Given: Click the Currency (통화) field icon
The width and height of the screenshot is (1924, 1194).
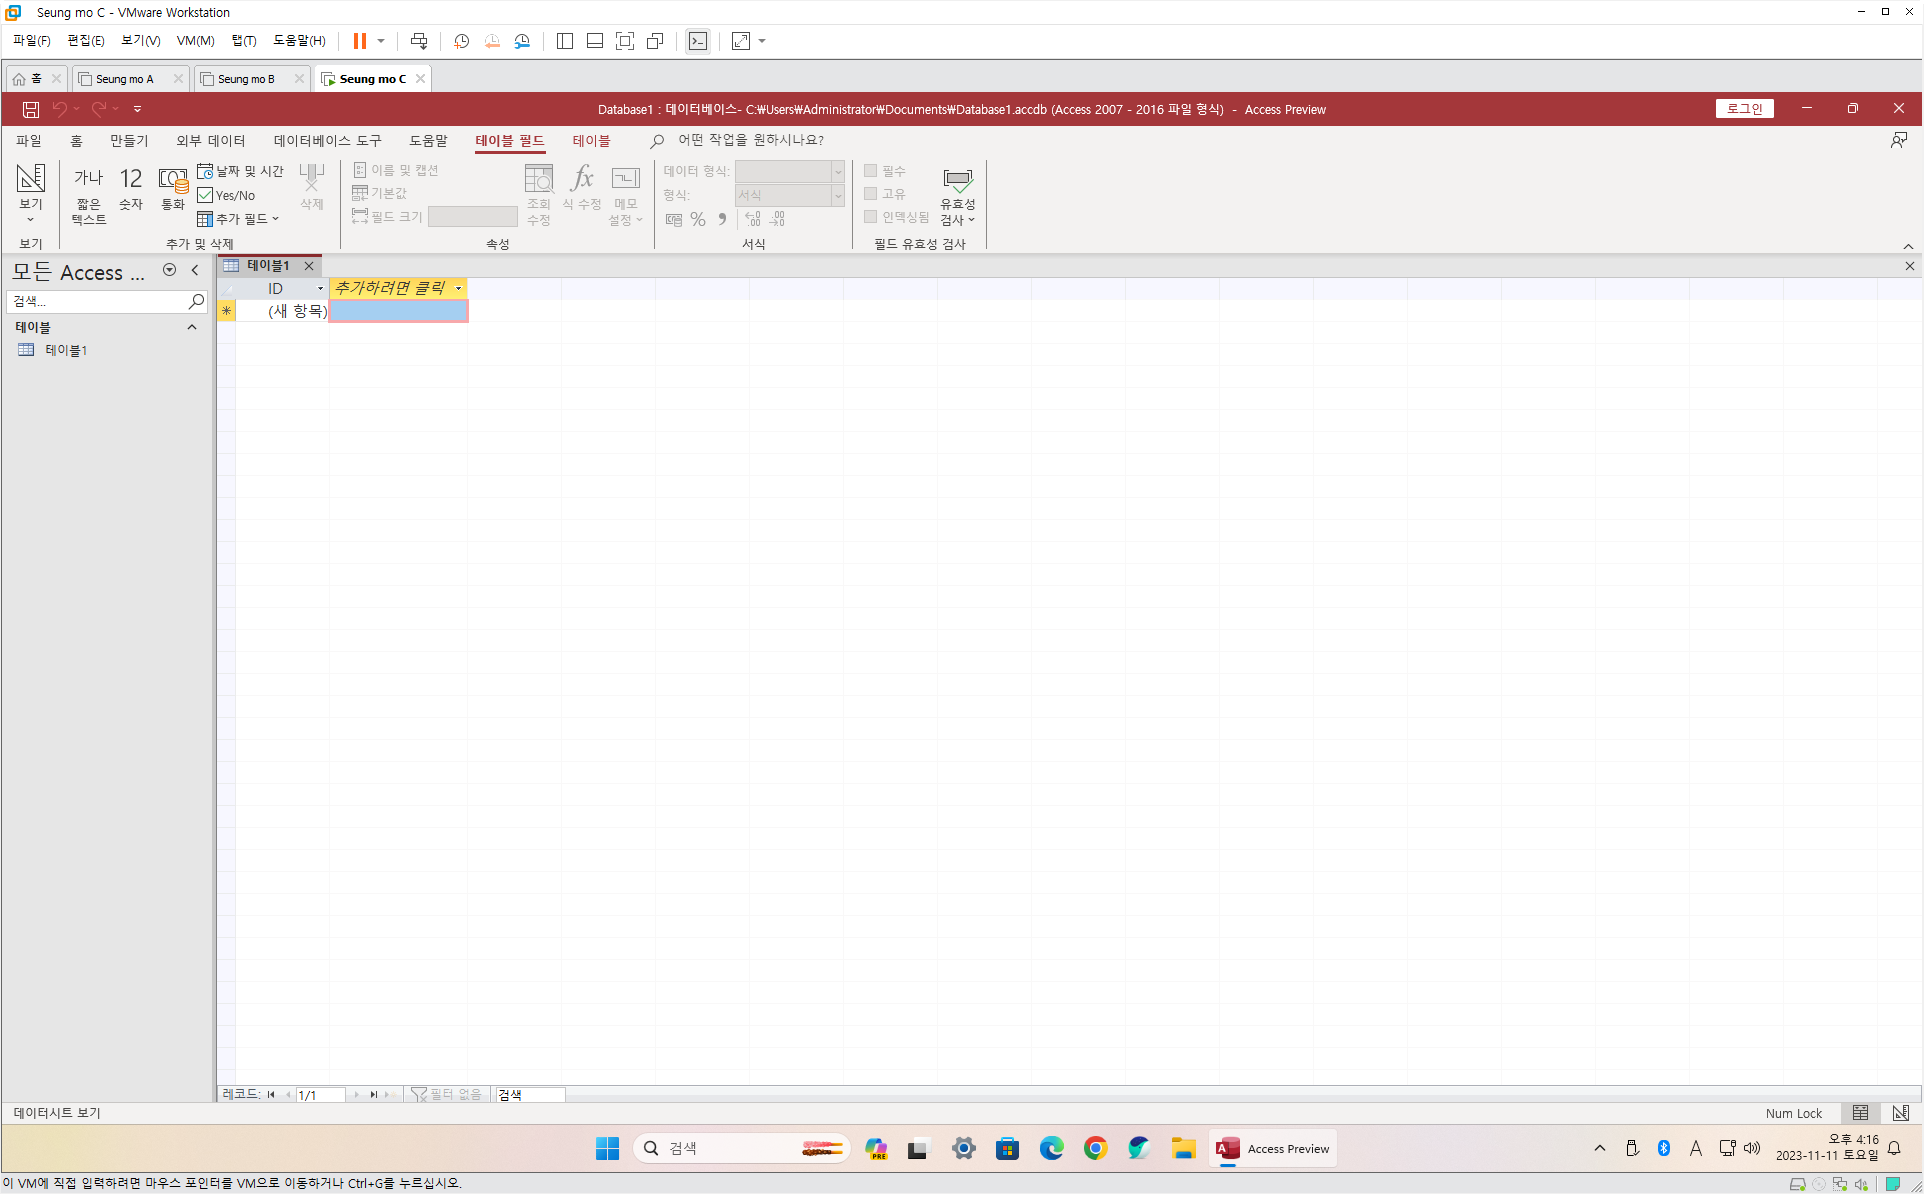Looking at the screenshot, I should click(173, 188).
